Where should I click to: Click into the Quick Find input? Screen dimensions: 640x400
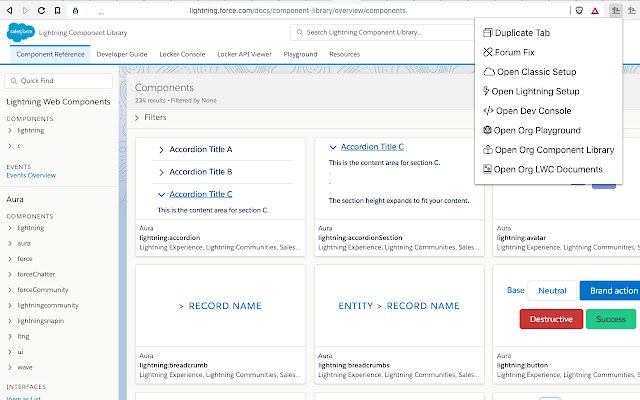[x=58, y=81]
